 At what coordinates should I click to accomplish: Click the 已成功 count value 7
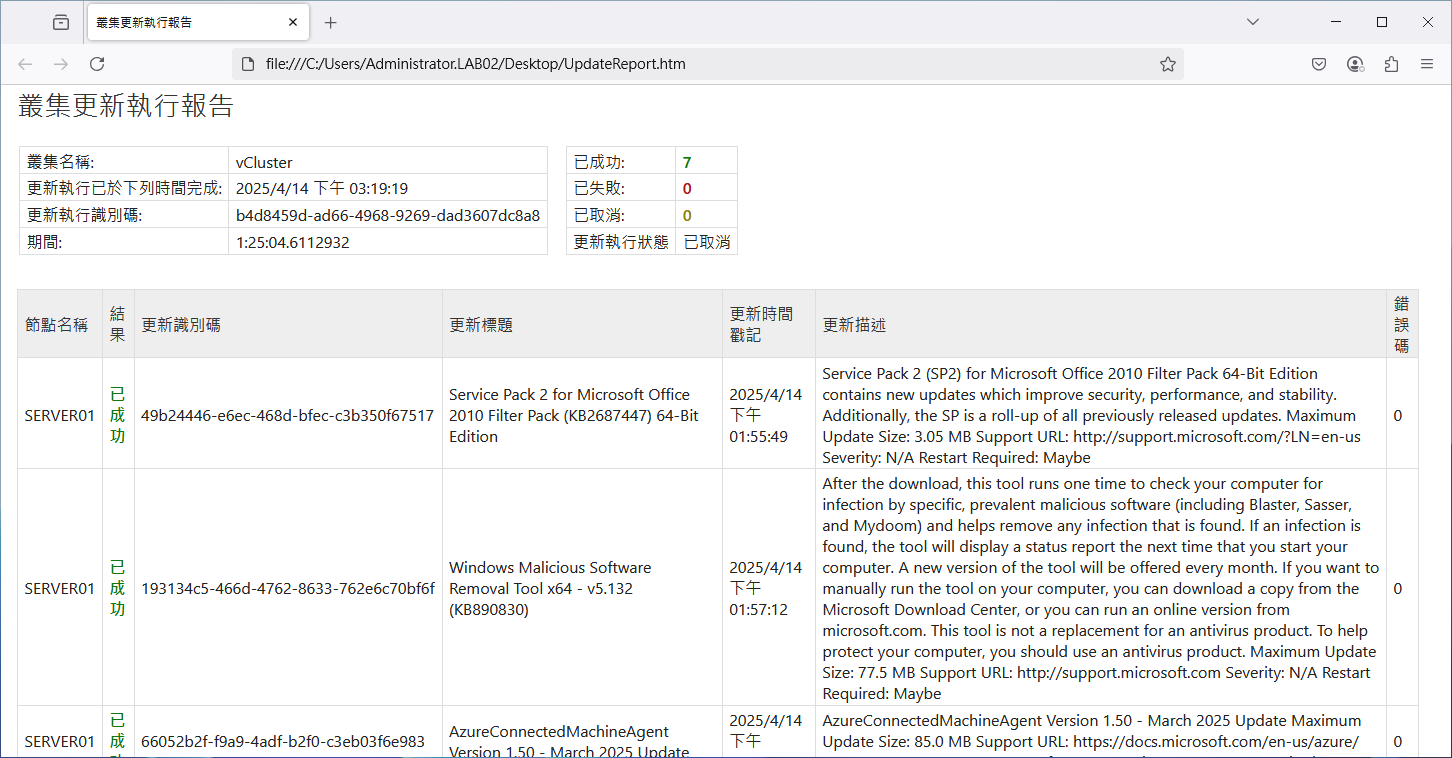tap(687, 162)
